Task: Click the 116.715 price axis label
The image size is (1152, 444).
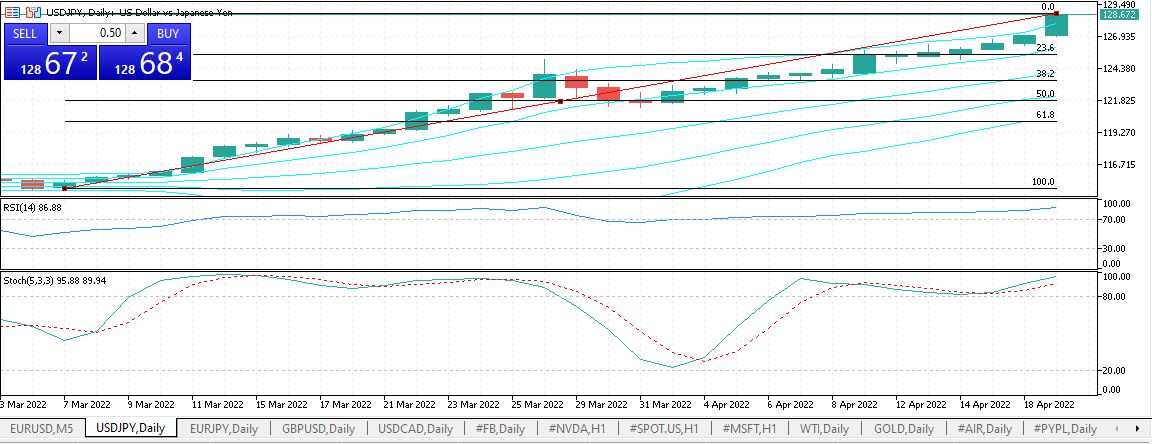Action: pyautogui.click(x=1118, y=165)
